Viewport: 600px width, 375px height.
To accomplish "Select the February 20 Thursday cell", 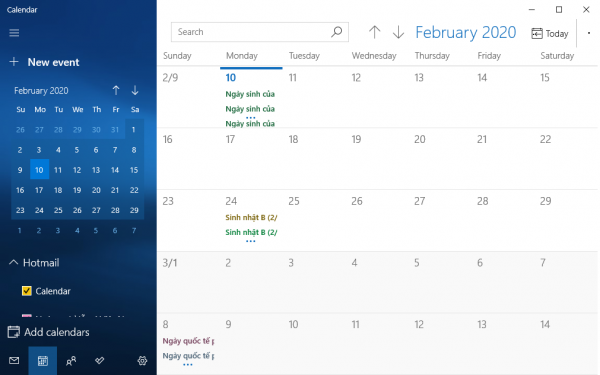I will (x=440, y=159).
